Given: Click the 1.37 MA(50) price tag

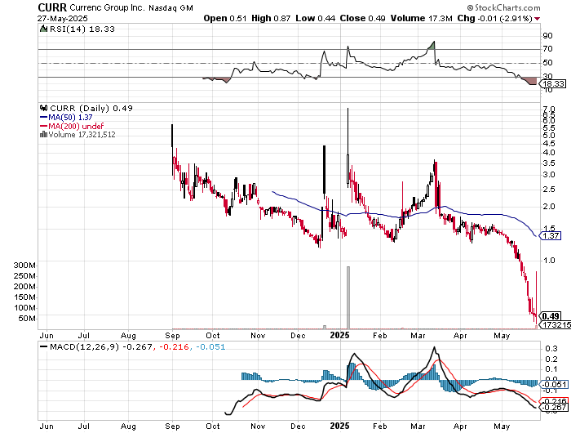Looking at the screenshot, I should (550, 236).
